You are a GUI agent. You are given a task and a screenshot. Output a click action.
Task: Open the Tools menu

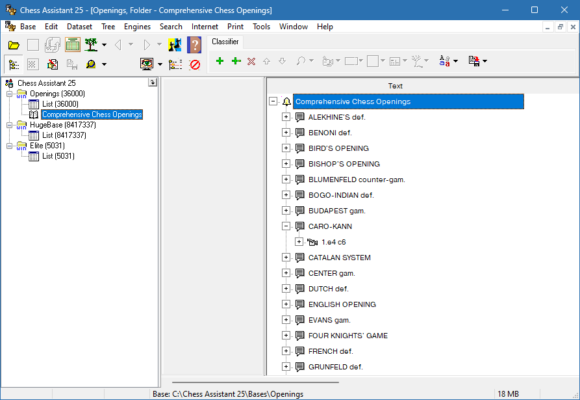coord(262,27)
